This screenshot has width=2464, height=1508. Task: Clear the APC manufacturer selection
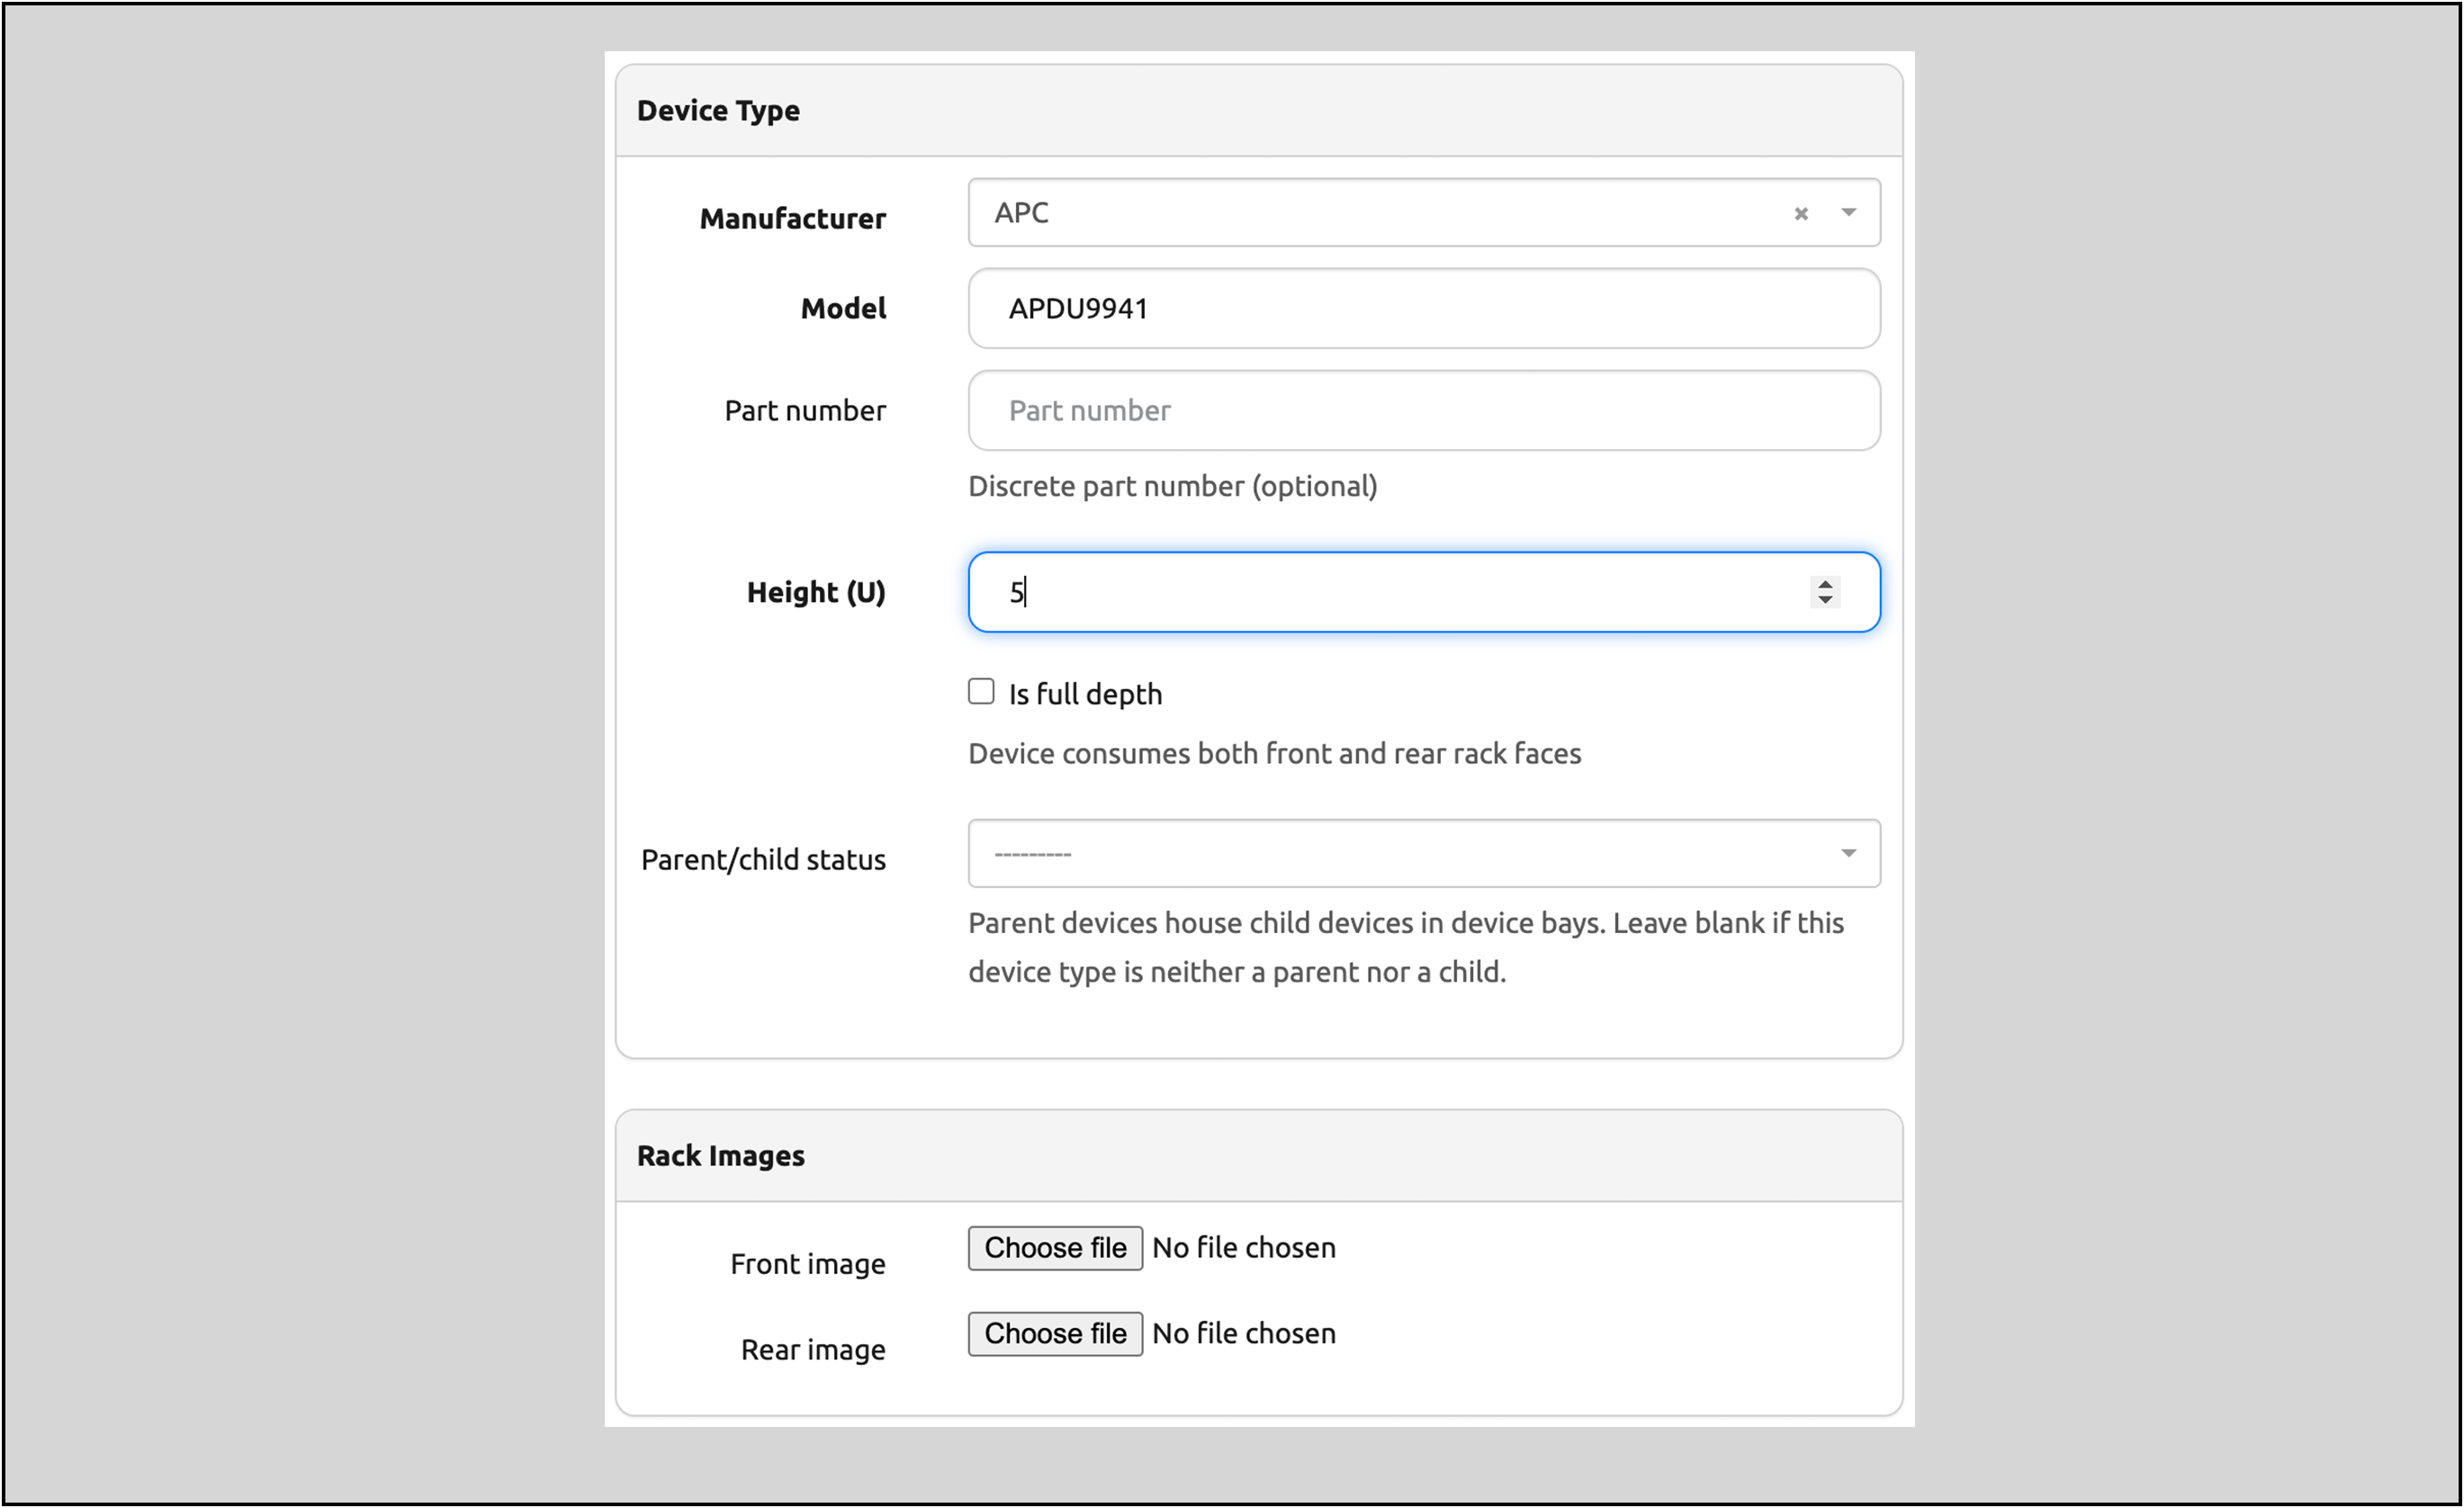1800,213
